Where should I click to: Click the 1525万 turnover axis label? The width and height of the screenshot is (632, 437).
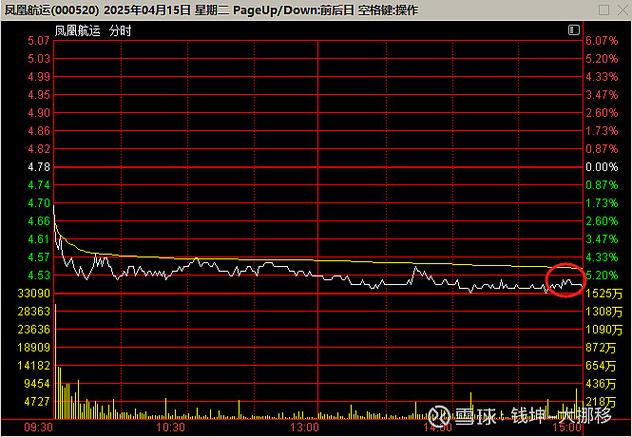pos(603,293)
